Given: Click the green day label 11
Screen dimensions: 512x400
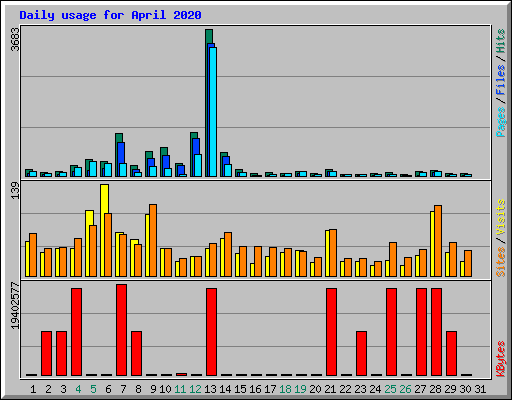Looking at the screenshot, I should [180, 389].
